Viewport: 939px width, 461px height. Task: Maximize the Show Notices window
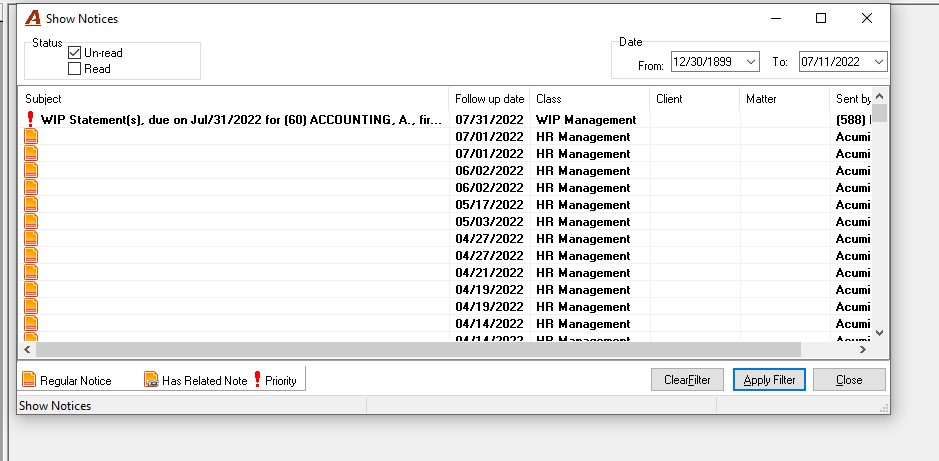(821, 19)
